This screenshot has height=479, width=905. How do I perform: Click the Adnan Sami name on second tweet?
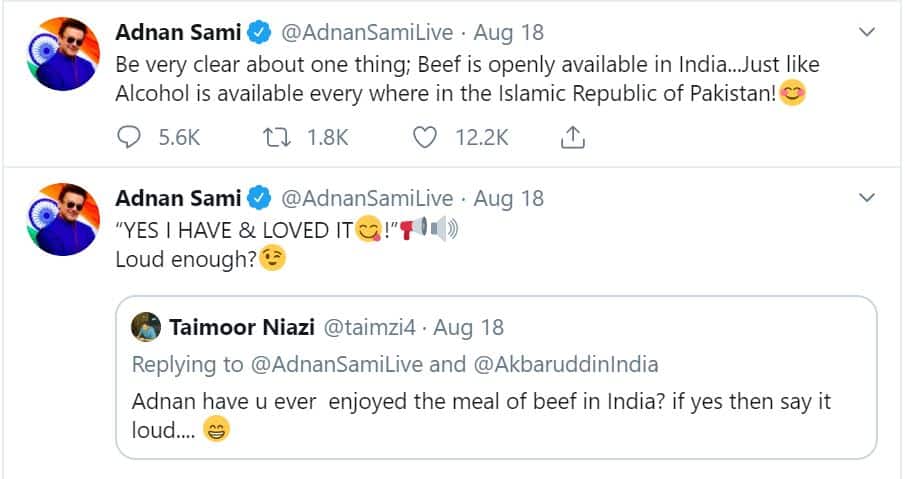178,198
